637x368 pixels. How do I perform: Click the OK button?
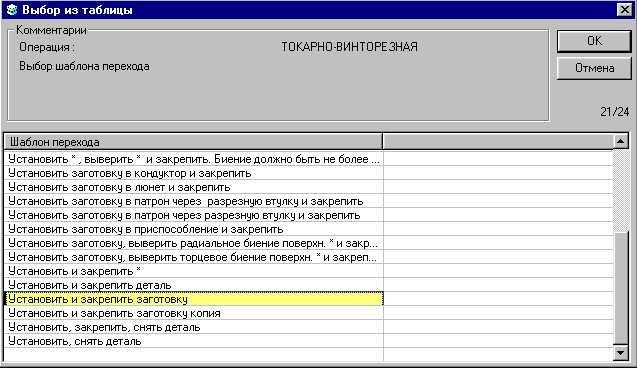click(594, 41)
